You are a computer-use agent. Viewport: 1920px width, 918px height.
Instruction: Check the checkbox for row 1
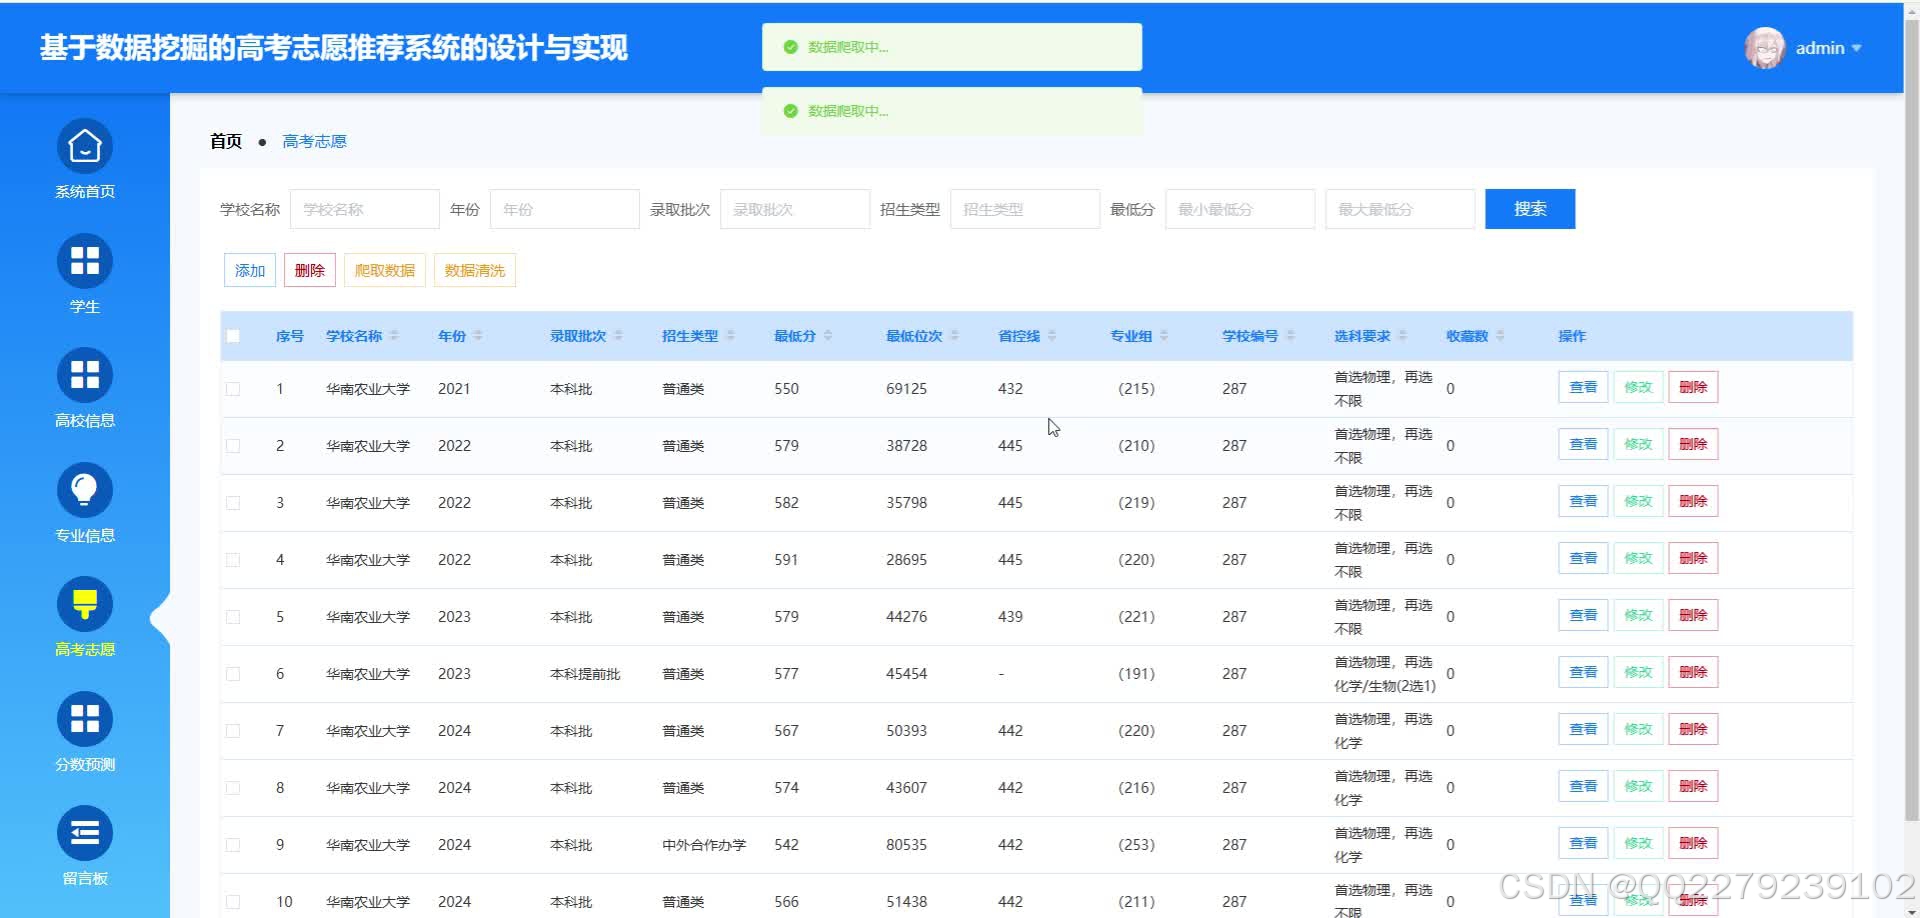click(x=233, y=389)
